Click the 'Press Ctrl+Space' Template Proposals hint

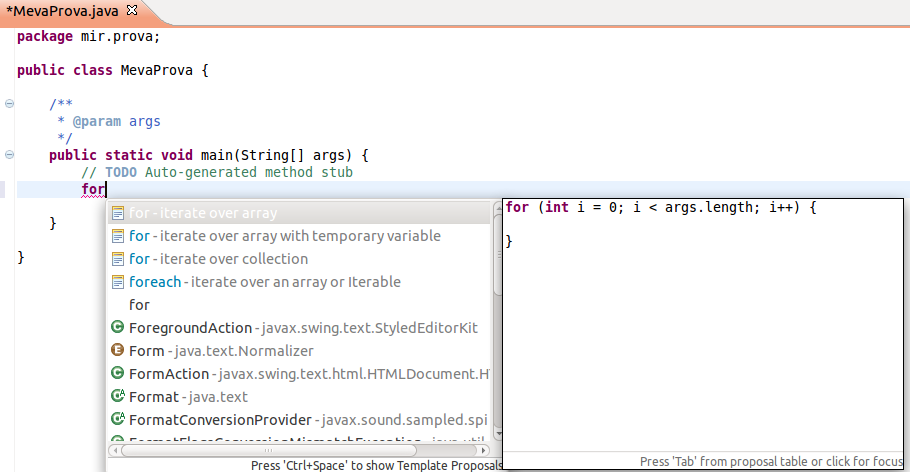coord(375,465)
